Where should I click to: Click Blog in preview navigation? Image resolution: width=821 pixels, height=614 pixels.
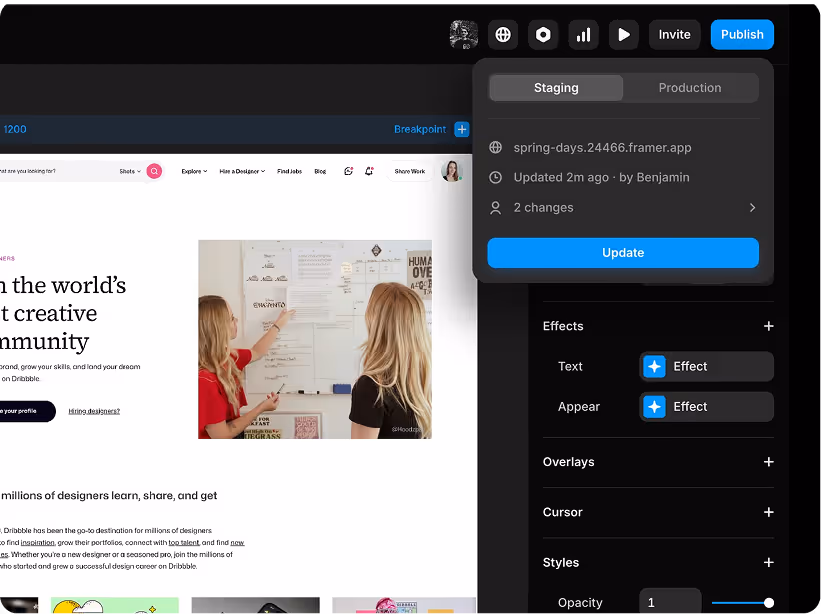320,171
